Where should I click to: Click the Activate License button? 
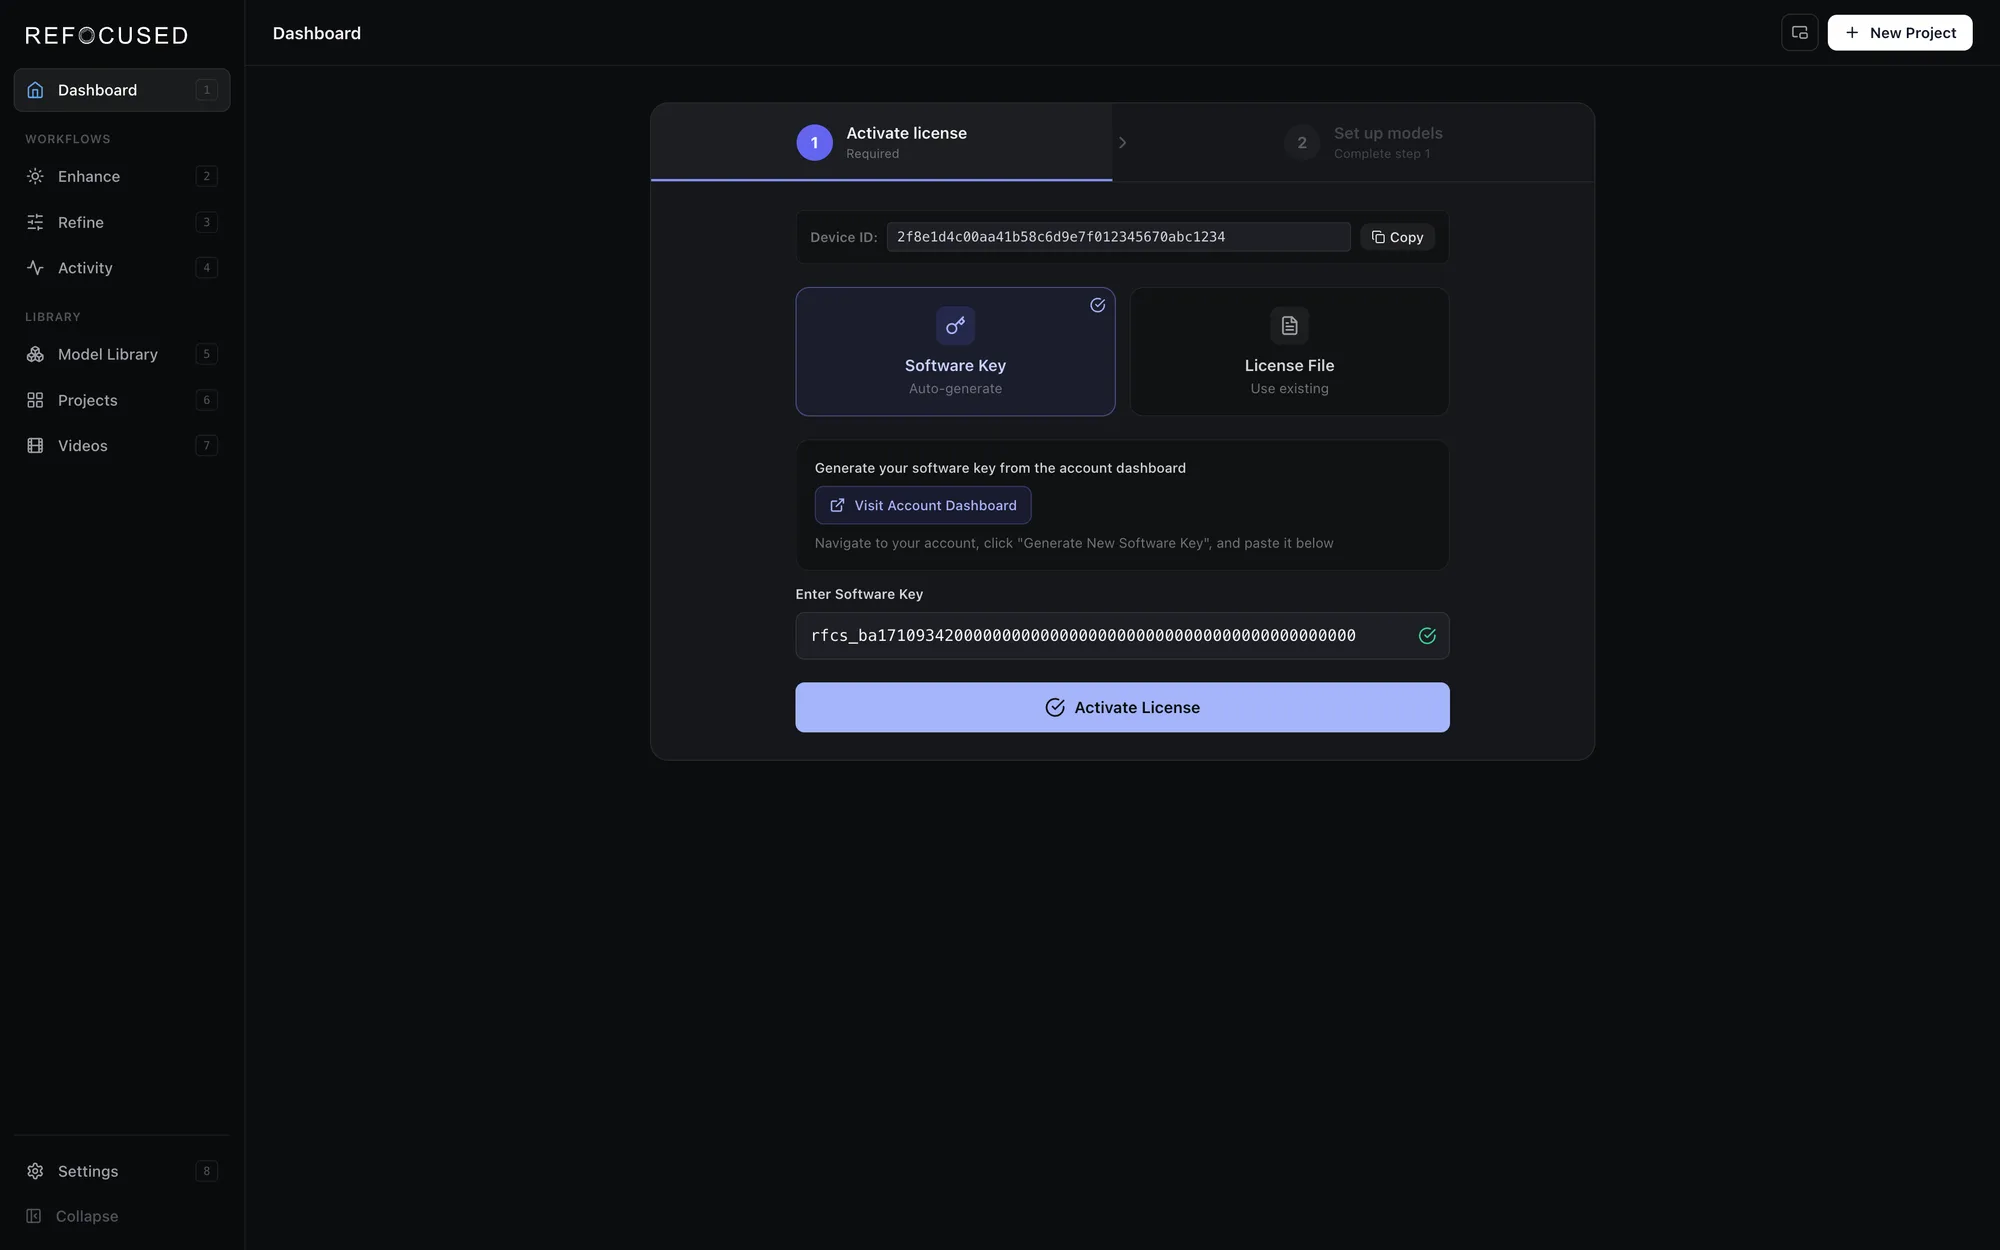[1122, 708]
